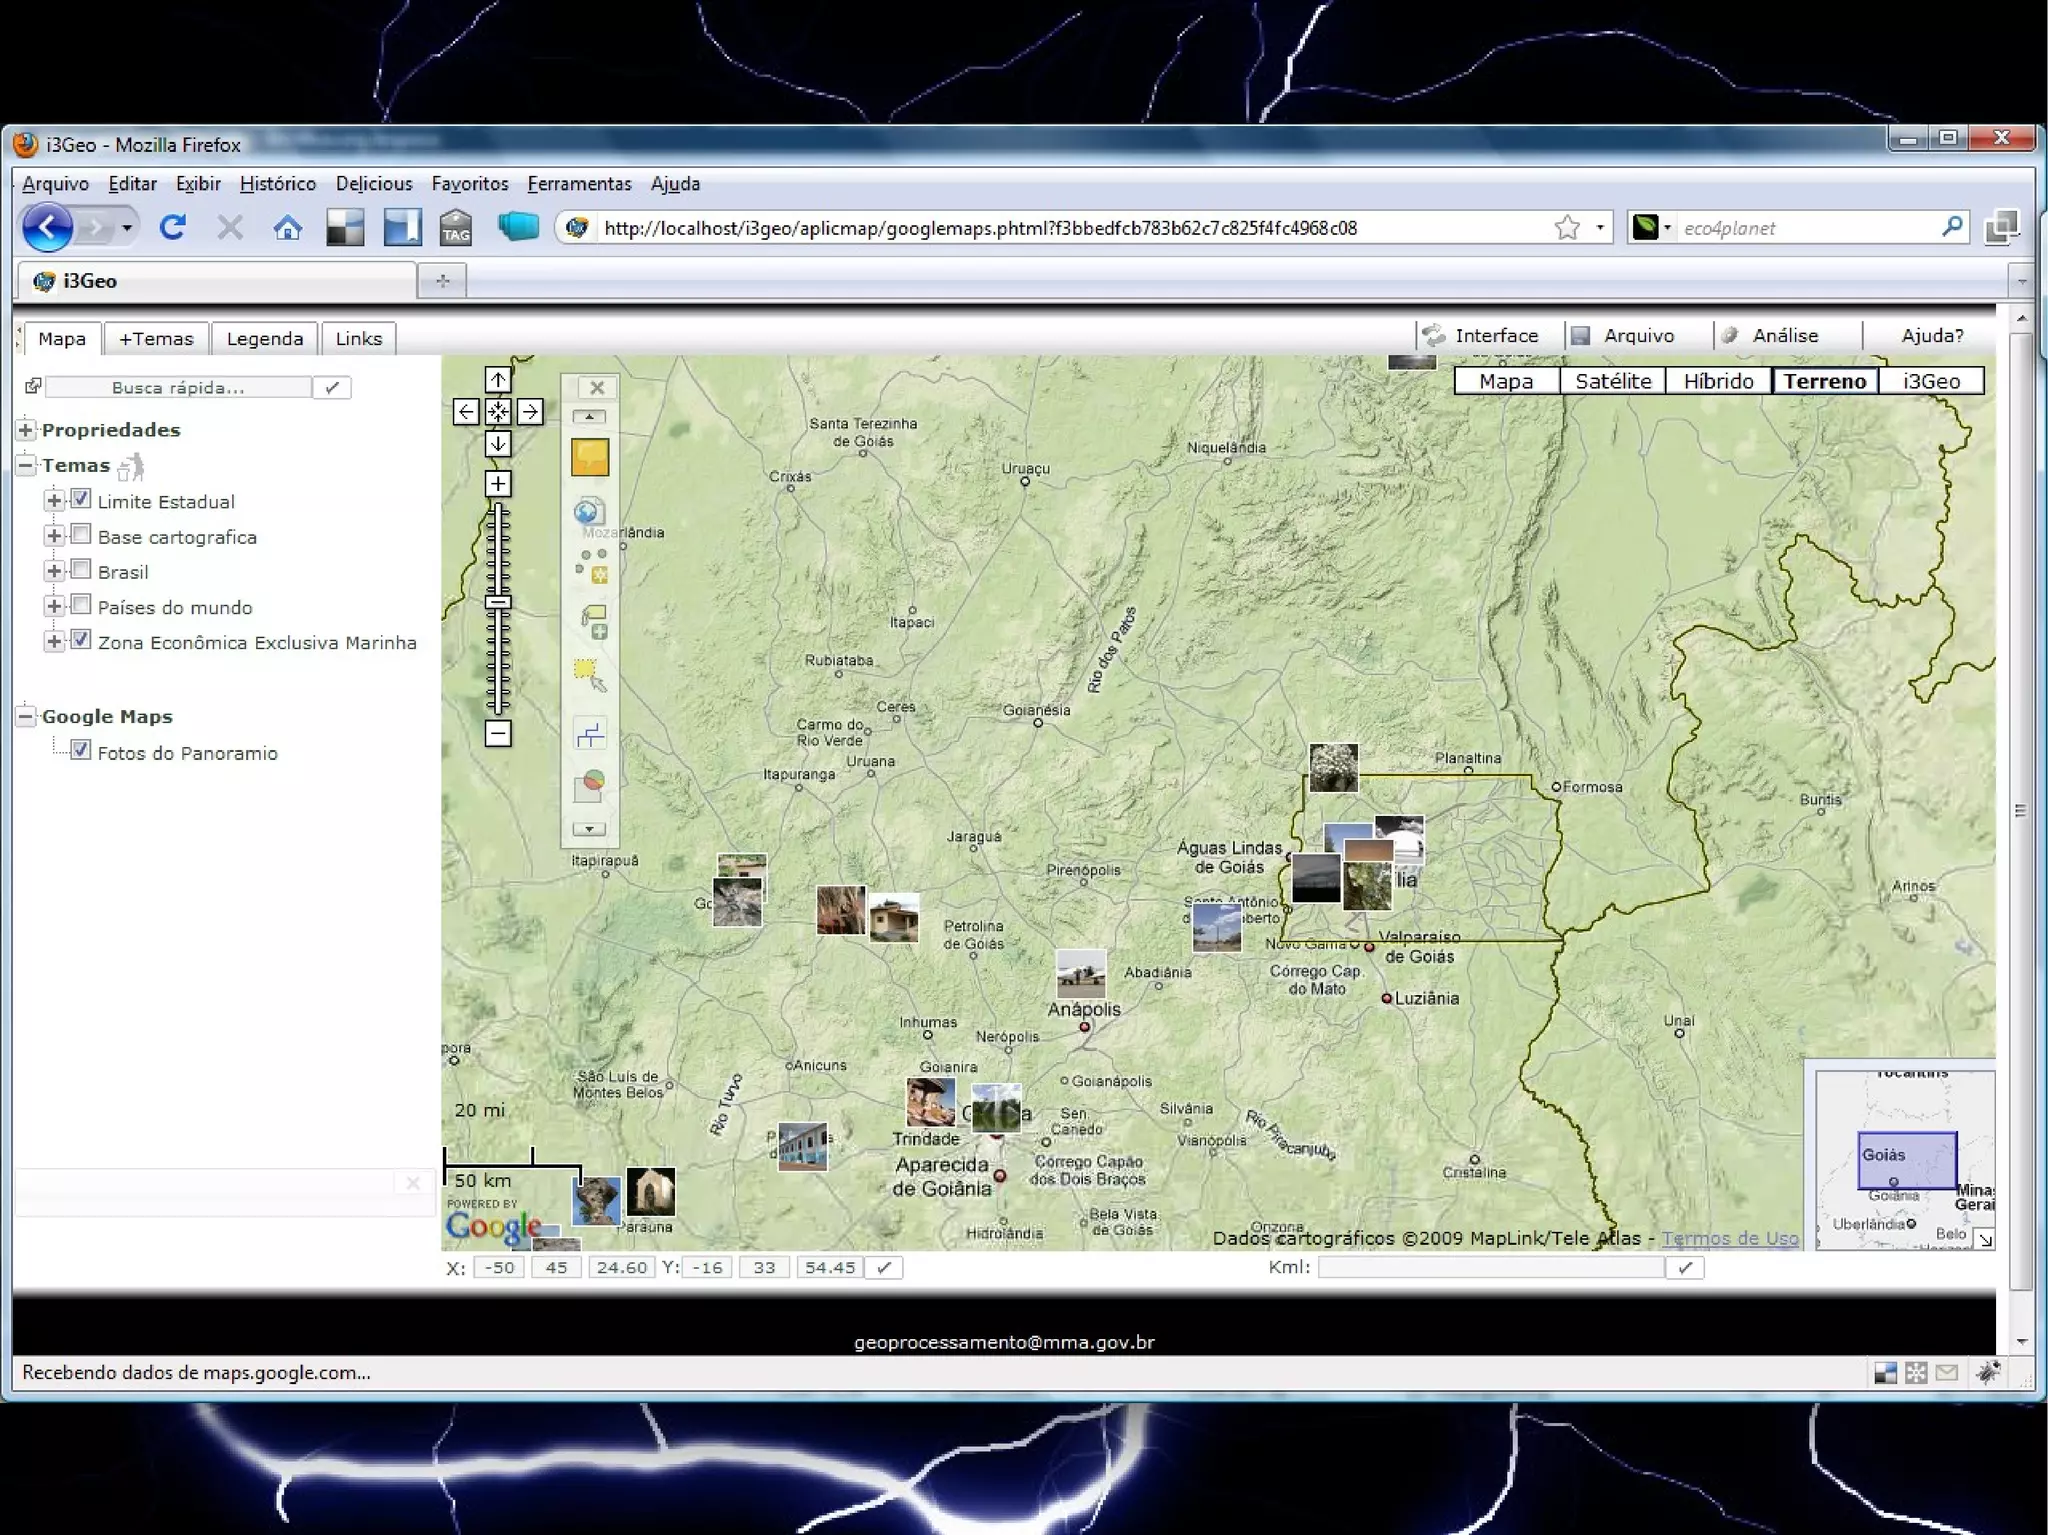The height and width of the screenshot is (1535, 2048).
Task: Click the globe document tool icon
Action: (x=589, y=512)
